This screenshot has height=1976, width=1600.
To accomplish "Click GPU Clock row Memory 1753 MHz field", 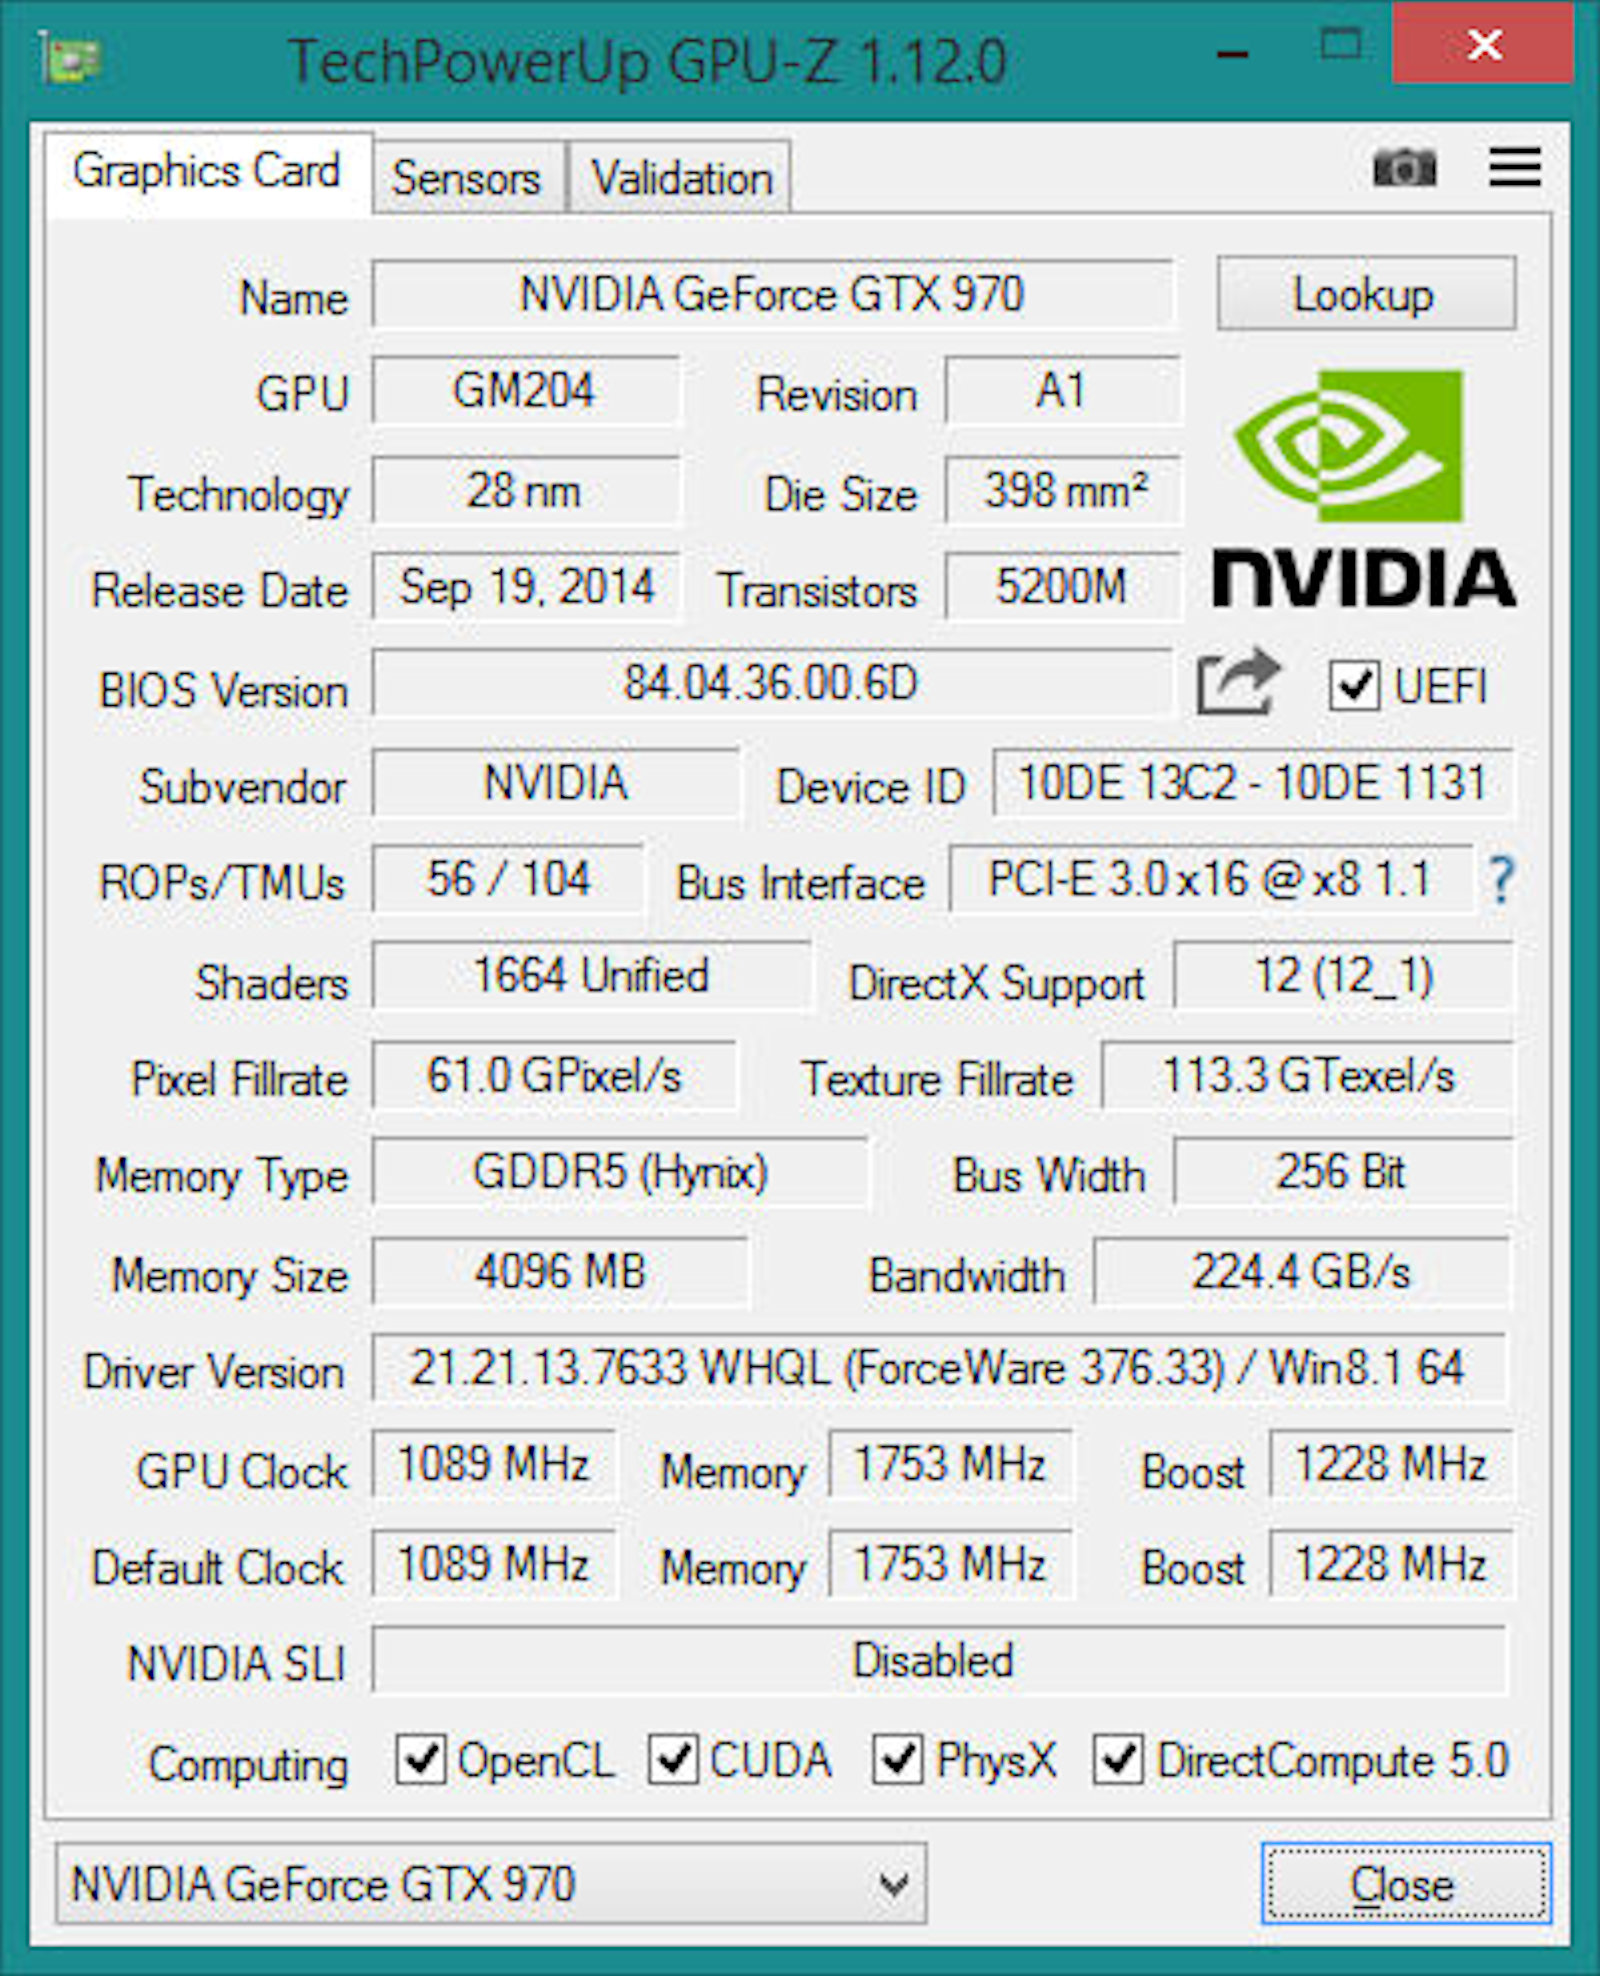I will point(951,1464).
